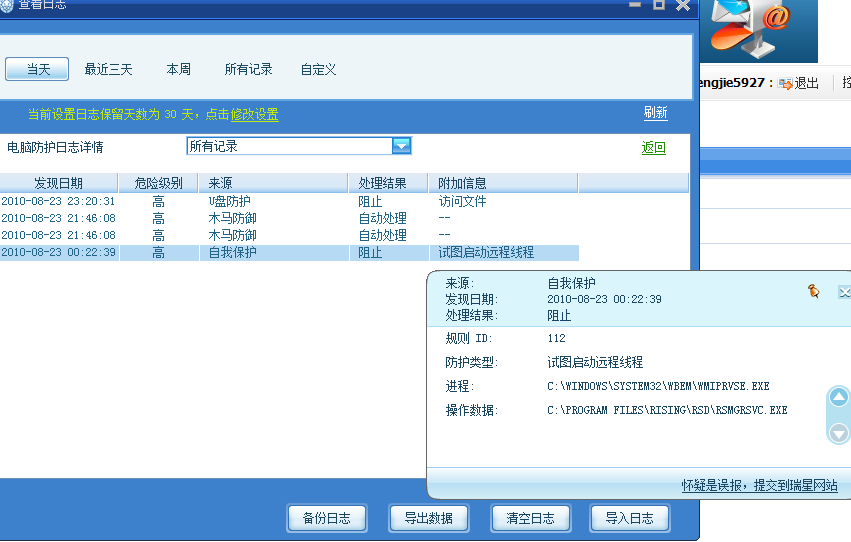Show 所有记录 time filter tab
Image resolution: width=851 pixels, height=542 pixels.
[x=249, y=69]
